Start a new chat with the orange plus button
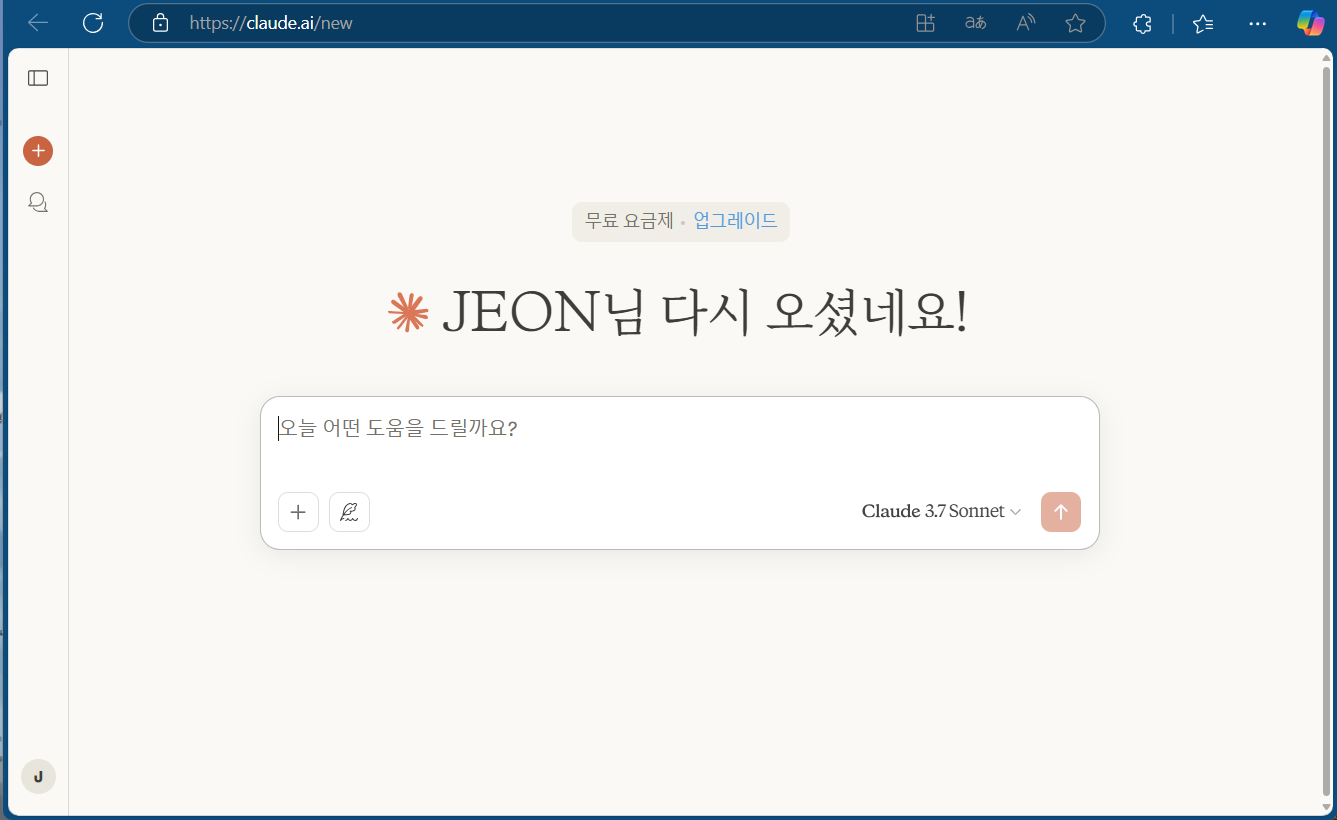1337x820 pixels. (38, 151)
